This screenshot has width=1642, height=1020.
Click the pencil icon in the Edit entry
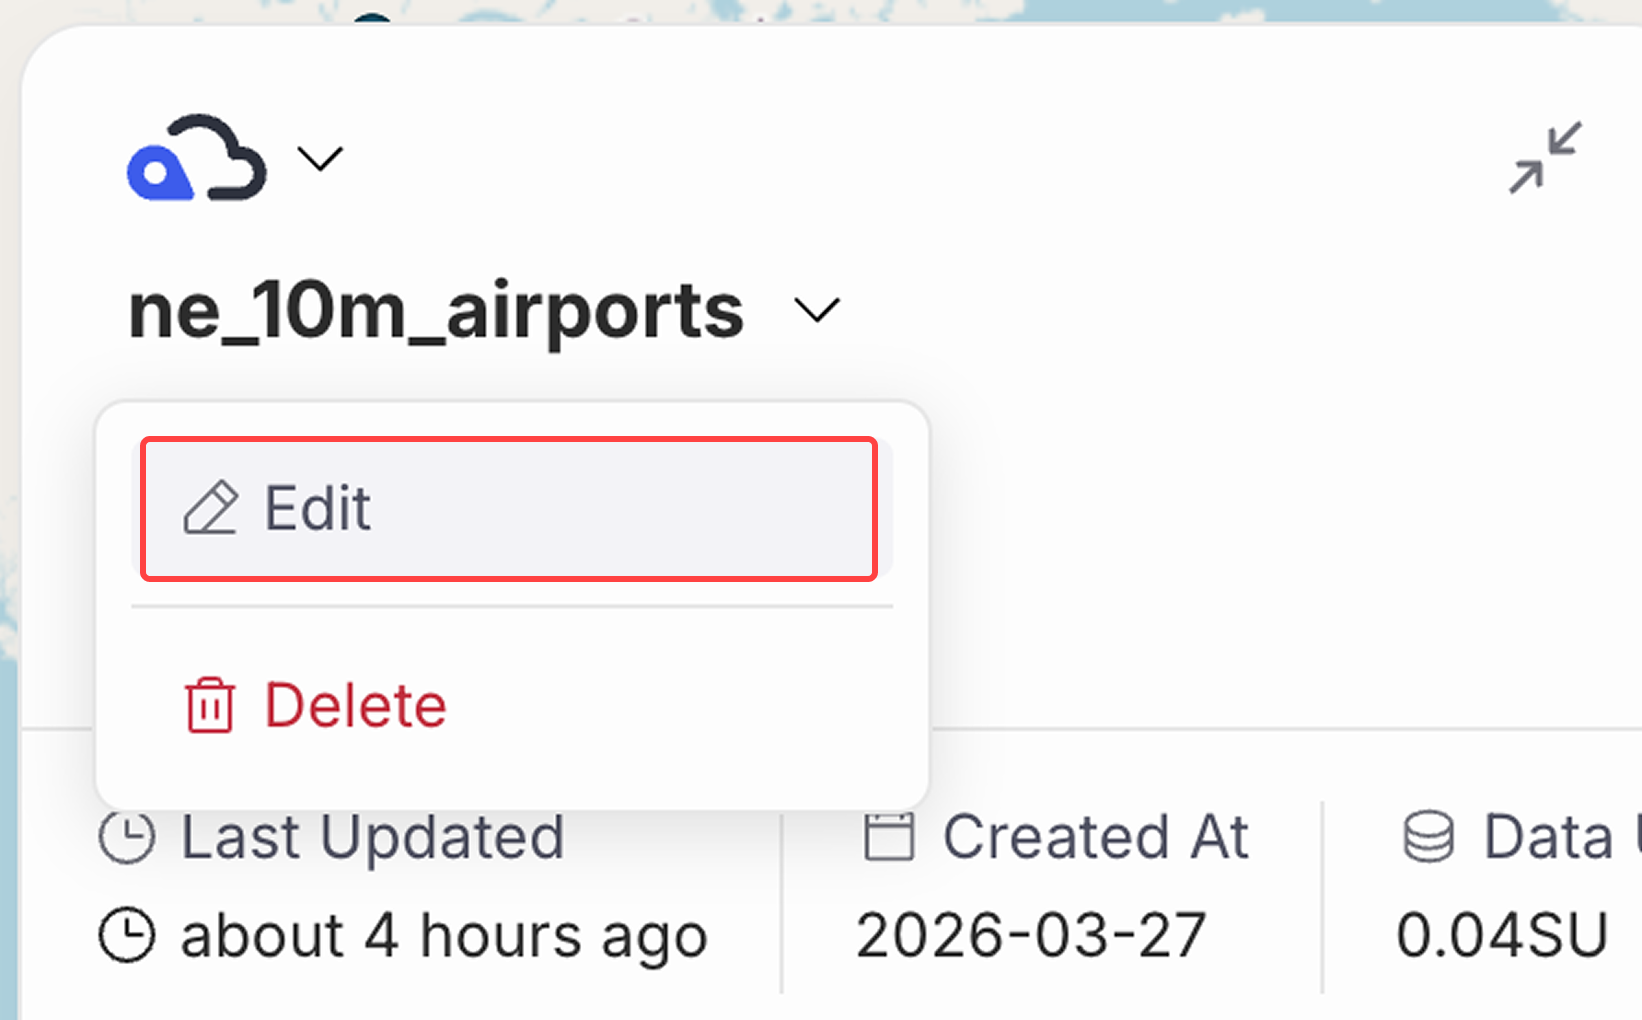(x=211, y=508)
